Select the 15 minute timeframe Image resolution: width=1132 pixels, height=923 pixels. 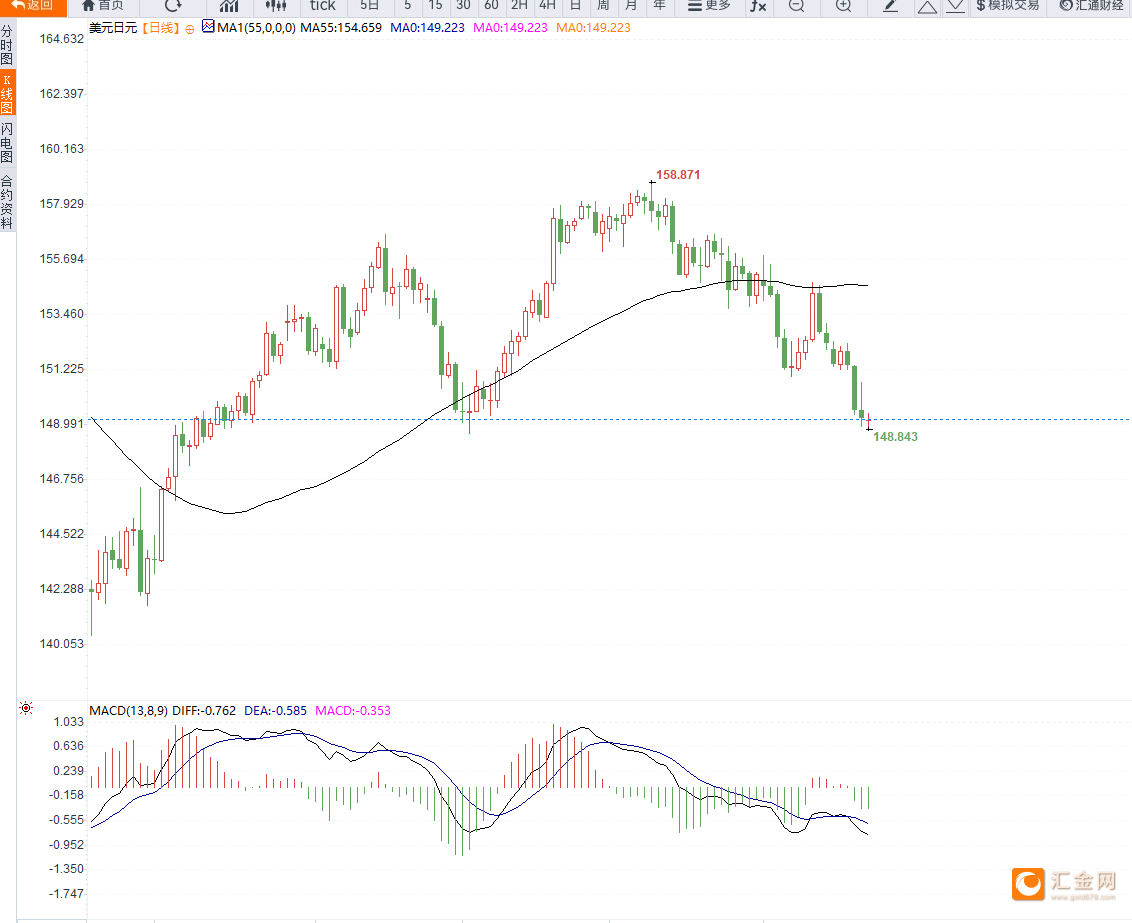click(x=435, y=6)
